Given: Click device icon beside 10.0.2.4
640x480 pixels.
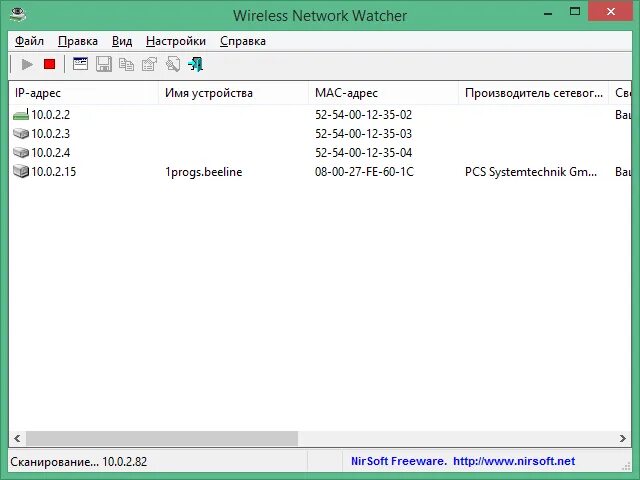Looking at the screenshot, I should click(x=21, y=153).
